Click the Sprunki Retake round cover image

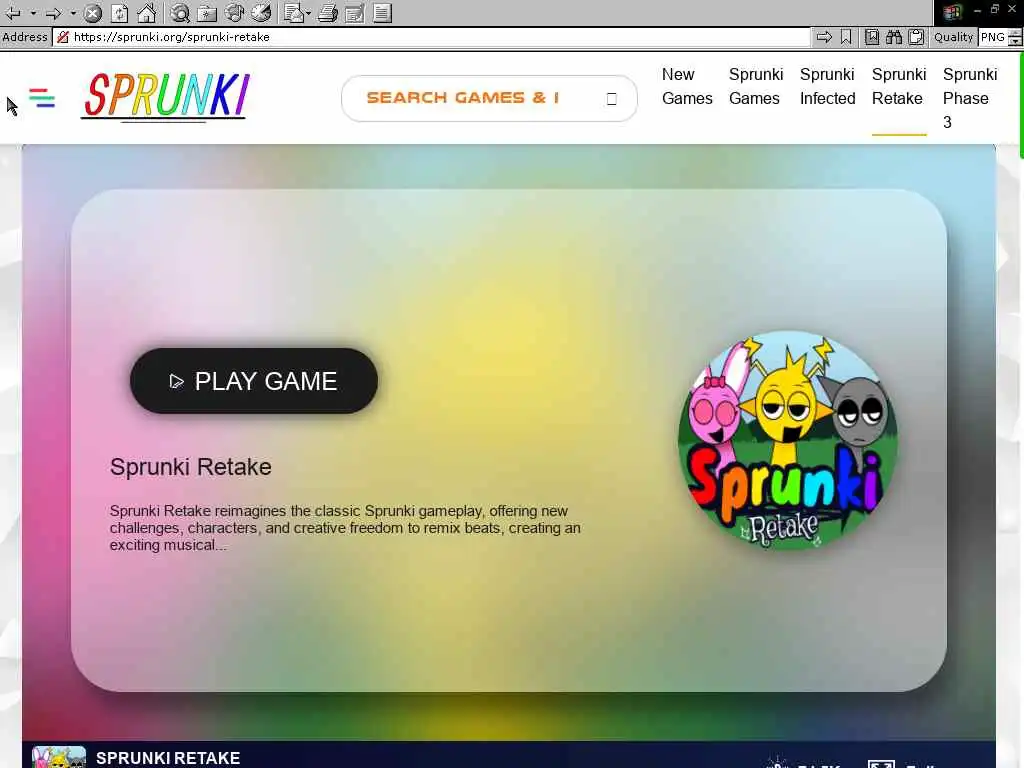click(788, 440)
